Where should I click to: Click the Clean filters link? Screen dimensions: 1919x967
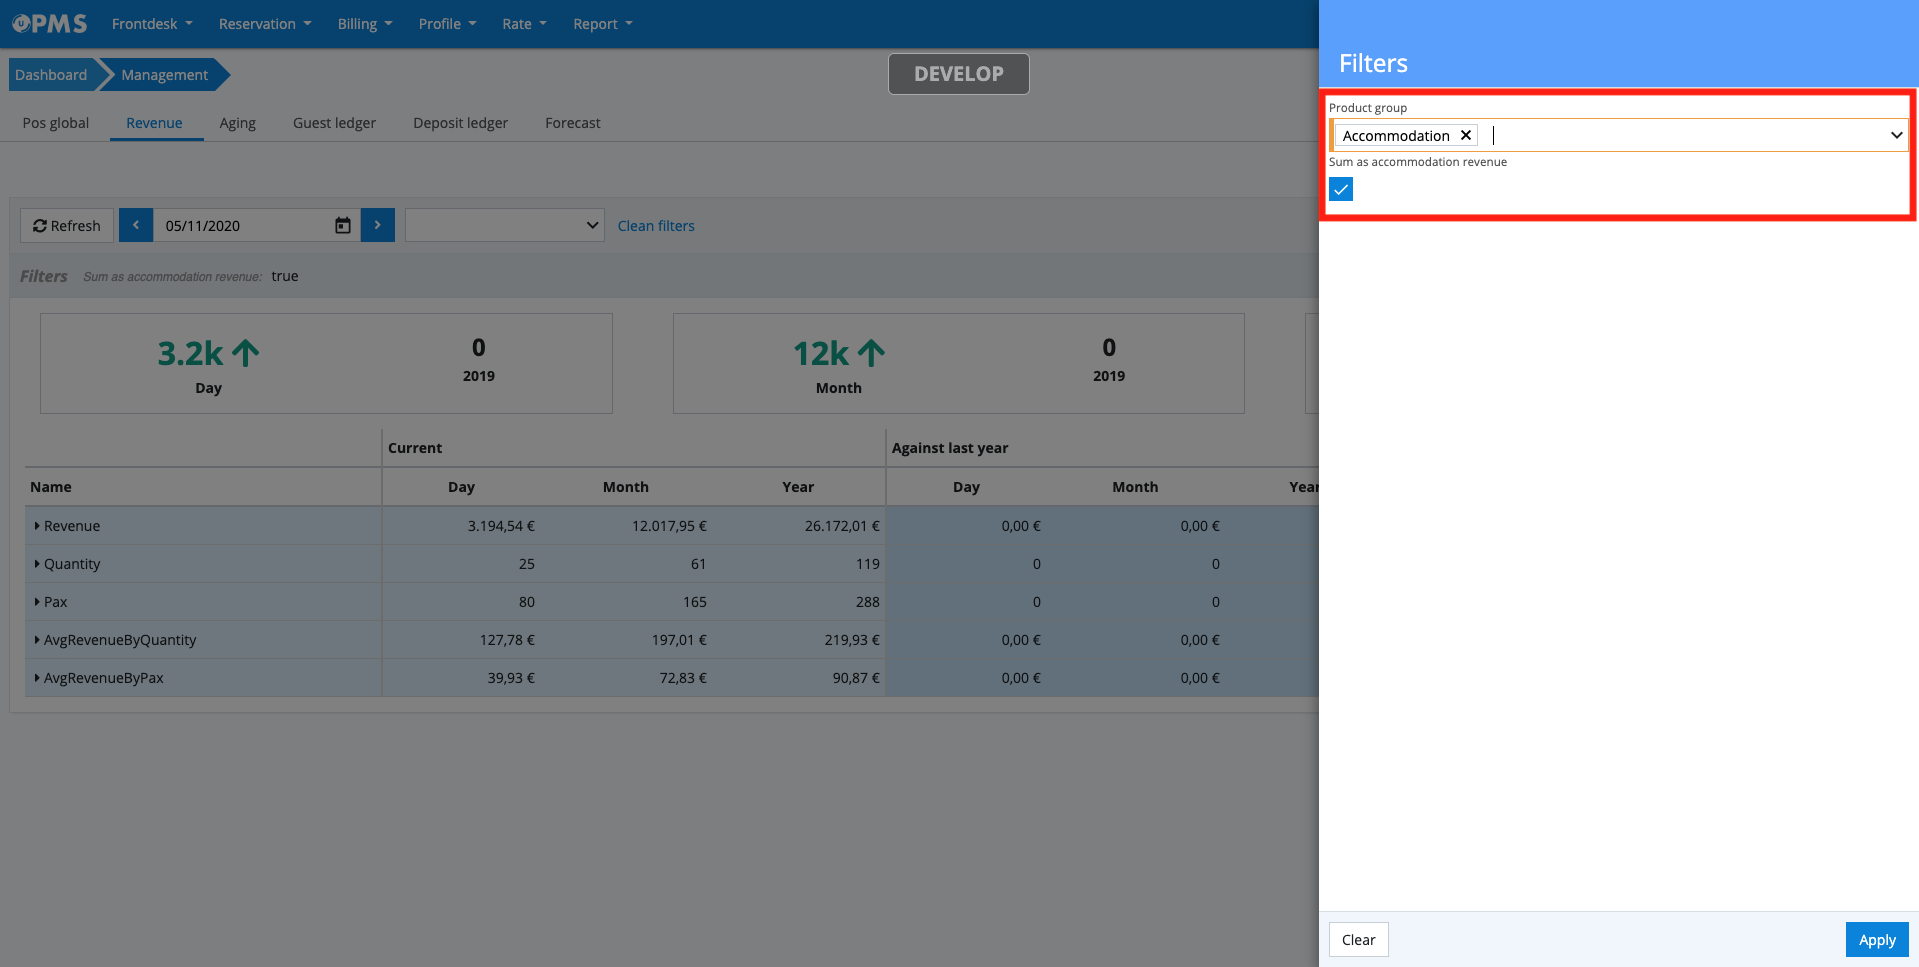[x=656, y=226]
